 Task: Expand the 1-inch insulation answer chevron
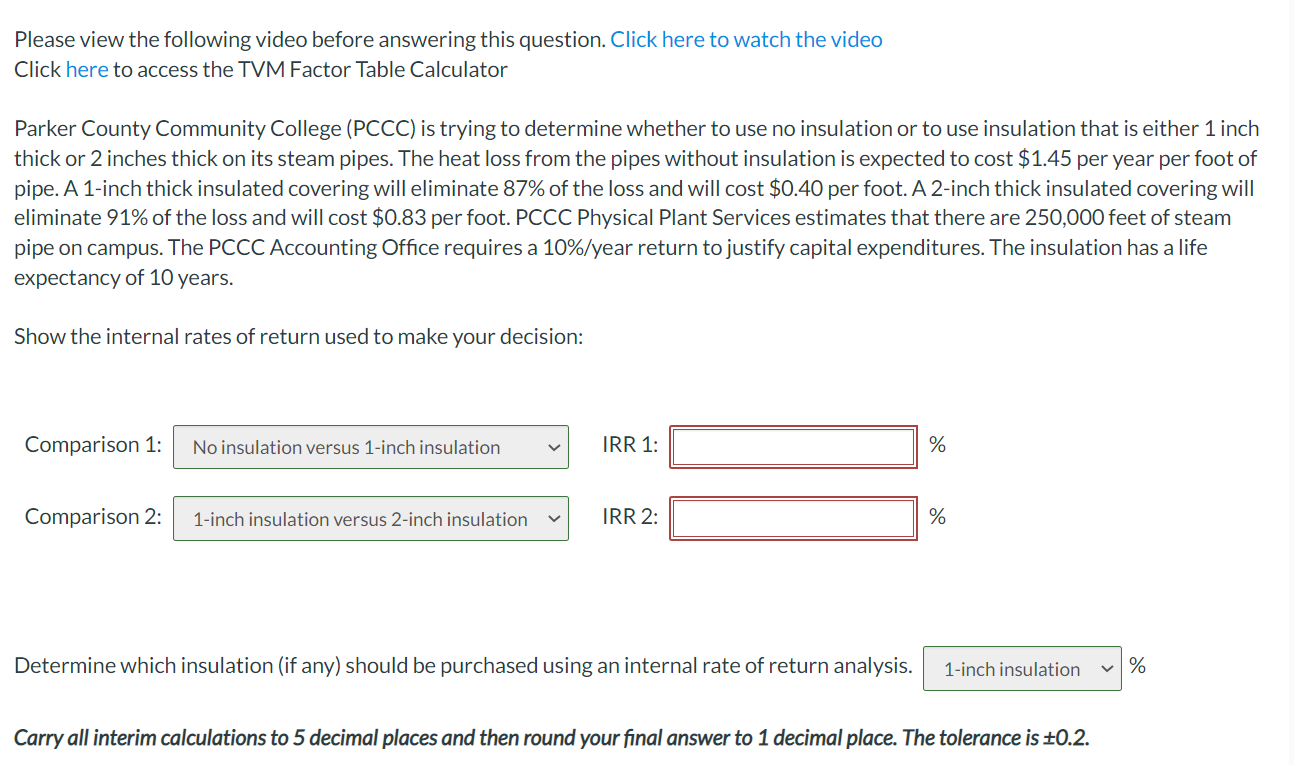pos(1106,668)
